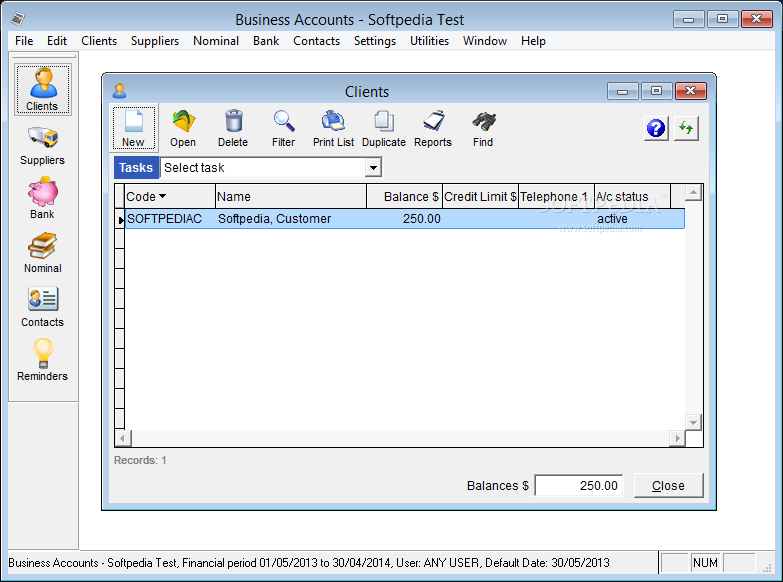
Task: Open the Contacts menu in the menu bar
Action: click(x=317, y=41)
